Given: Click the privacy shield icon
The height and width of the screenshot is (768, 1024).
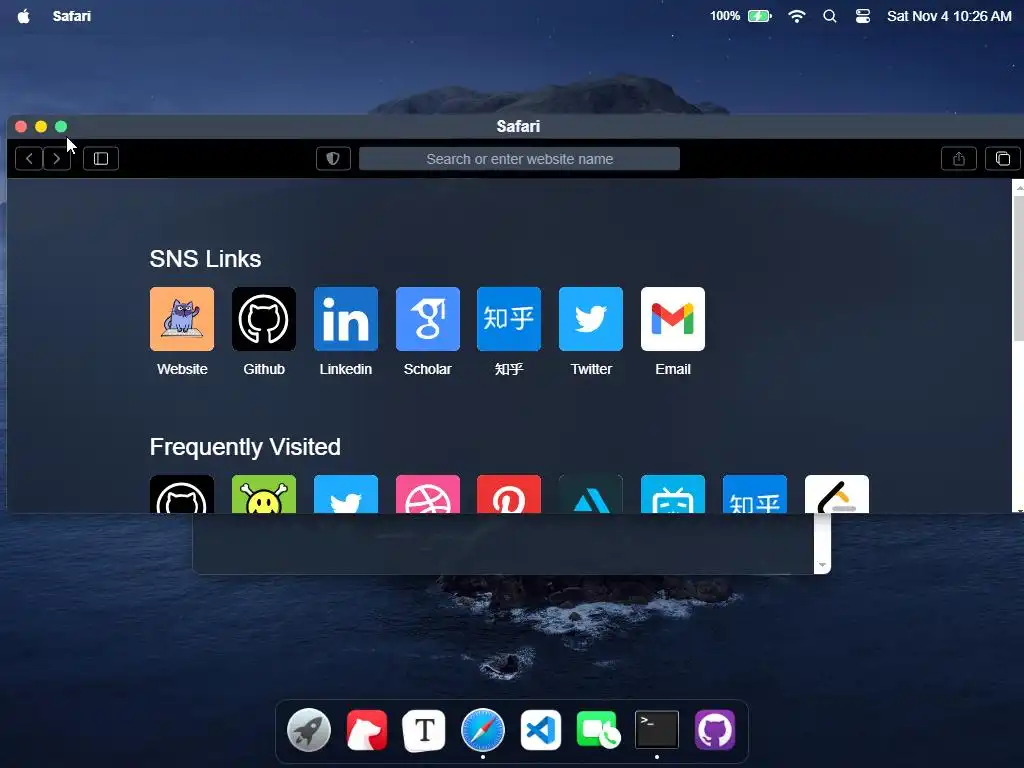Looking at the screenshot, I should pyautogui.click(x=333, y=159).
